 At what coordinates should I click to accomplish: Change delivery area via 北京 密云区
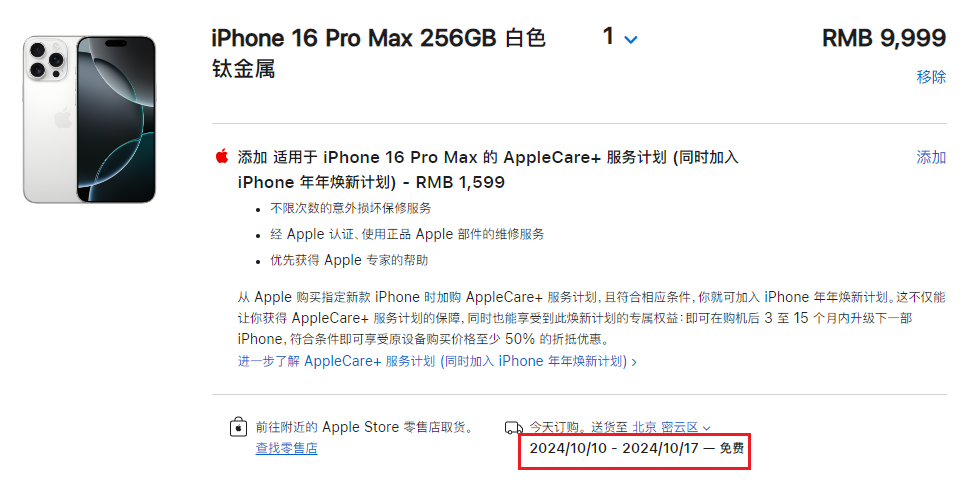pyautogui.click(x=665, y=427)
